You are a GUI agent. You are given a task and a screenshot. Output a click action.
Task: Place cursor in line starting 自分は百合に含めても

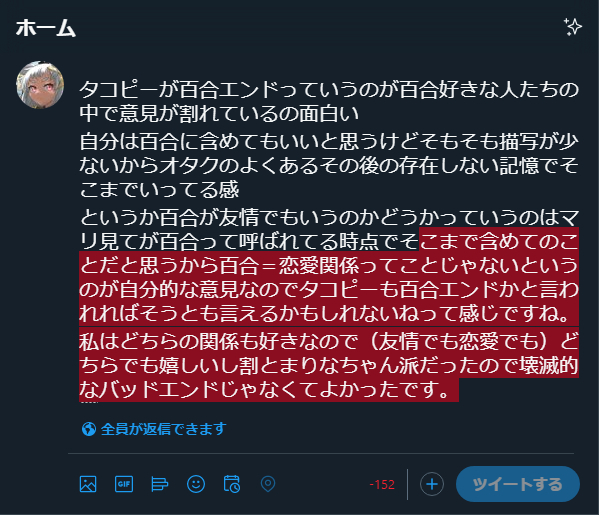tap(329, 141)
